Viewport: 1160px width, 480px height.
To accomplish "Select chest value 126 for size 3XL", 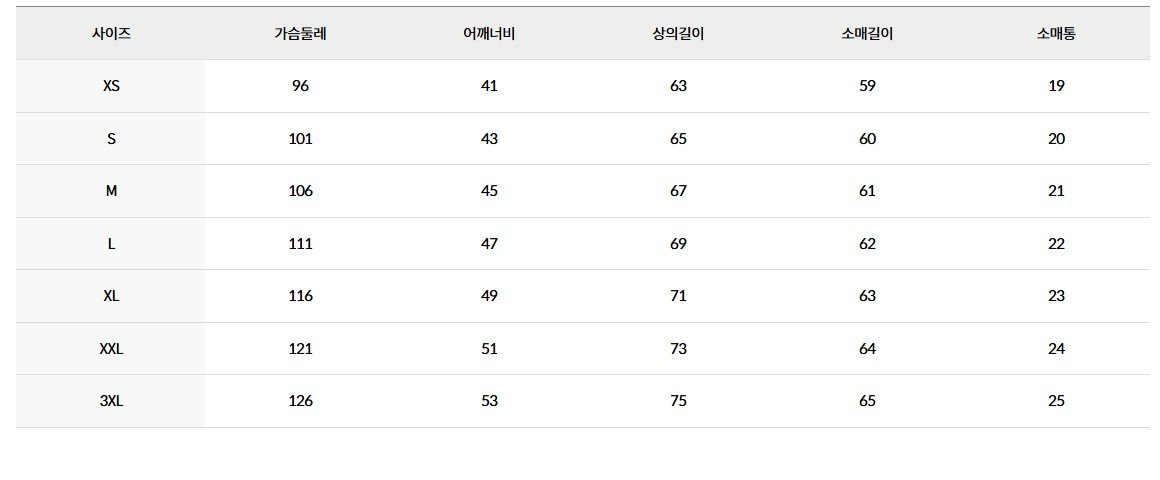I will [300, 401].
